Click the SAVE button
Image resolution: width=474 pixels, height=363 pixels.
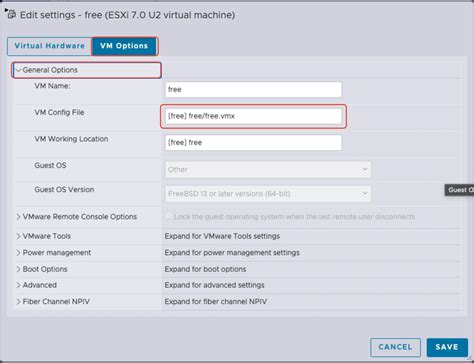447,347
